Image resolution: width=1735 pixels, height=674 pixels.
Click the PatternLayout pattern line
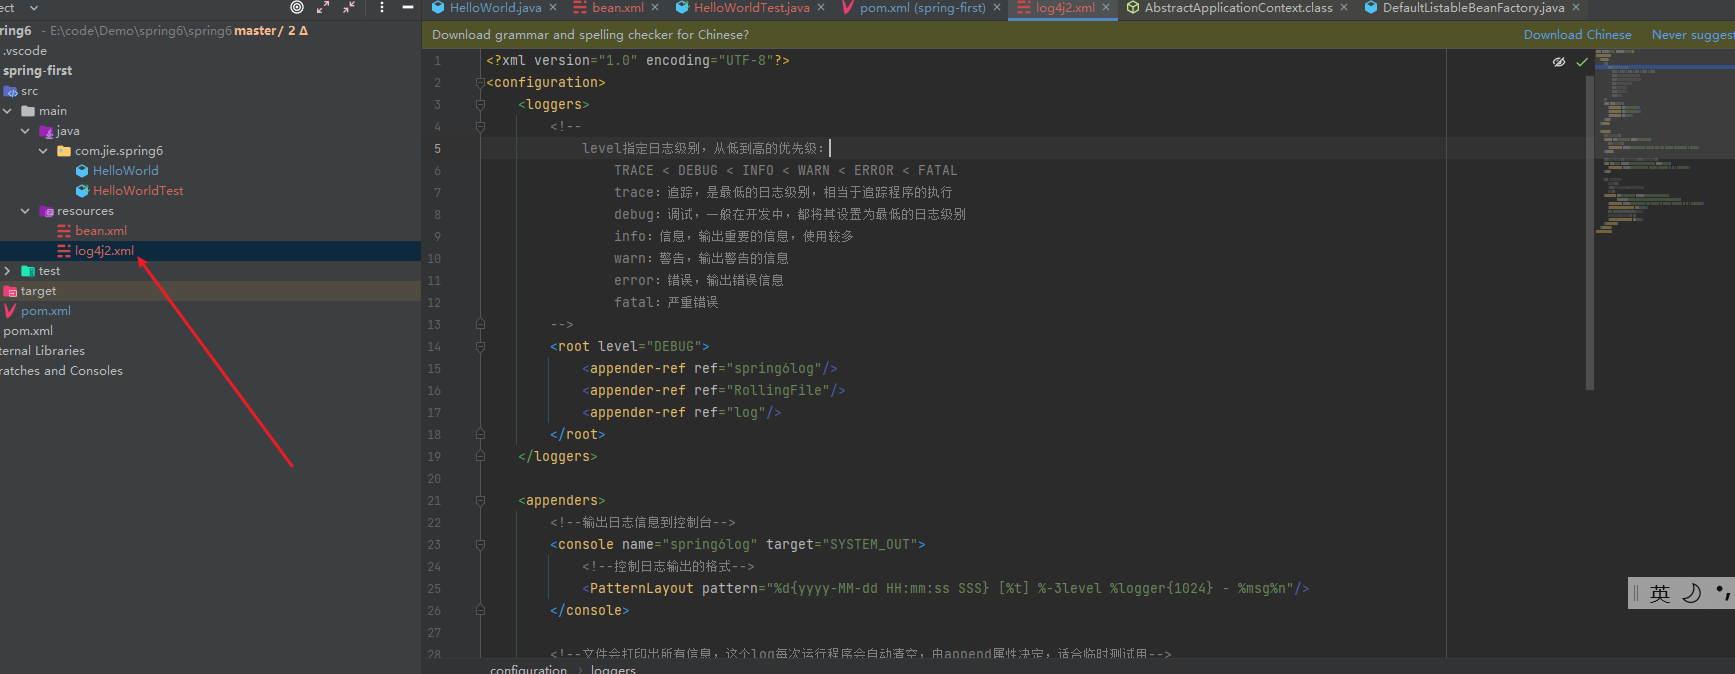(x=945, y=589)
